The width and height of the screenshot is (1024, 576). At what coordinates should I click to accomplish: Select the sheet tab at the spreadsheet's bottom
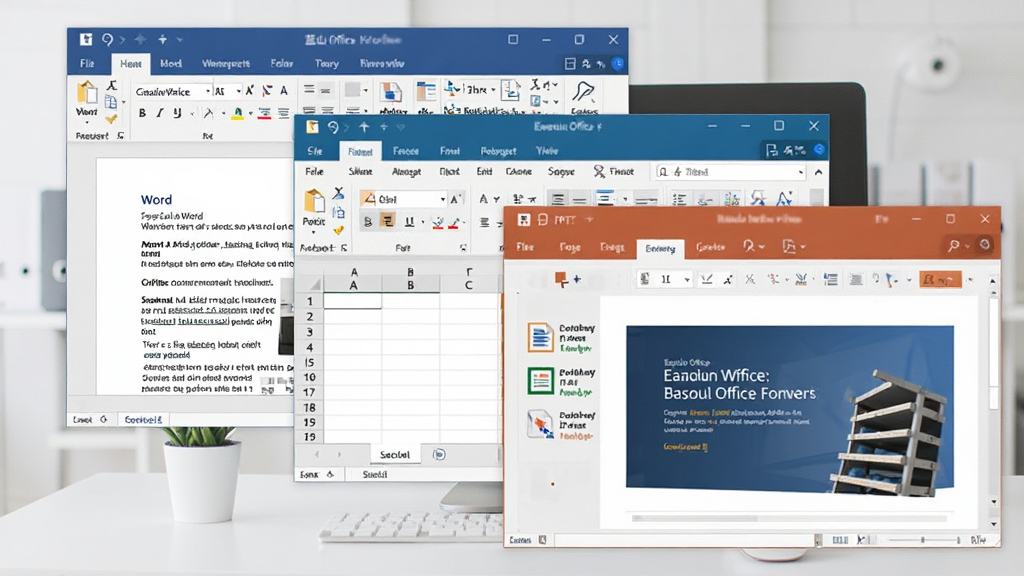pyautogui.click(x=395, y=455)
